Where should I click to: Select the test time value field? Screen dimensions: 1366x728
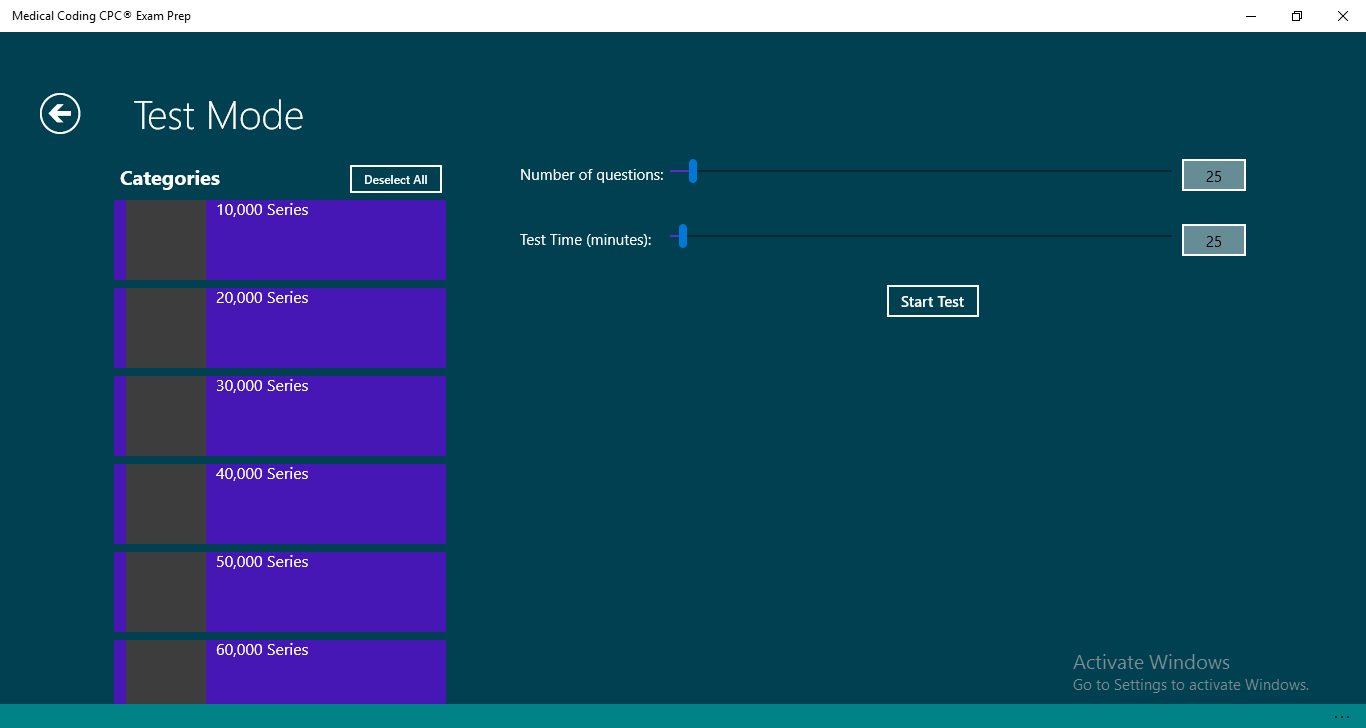tap(1213, 239)
